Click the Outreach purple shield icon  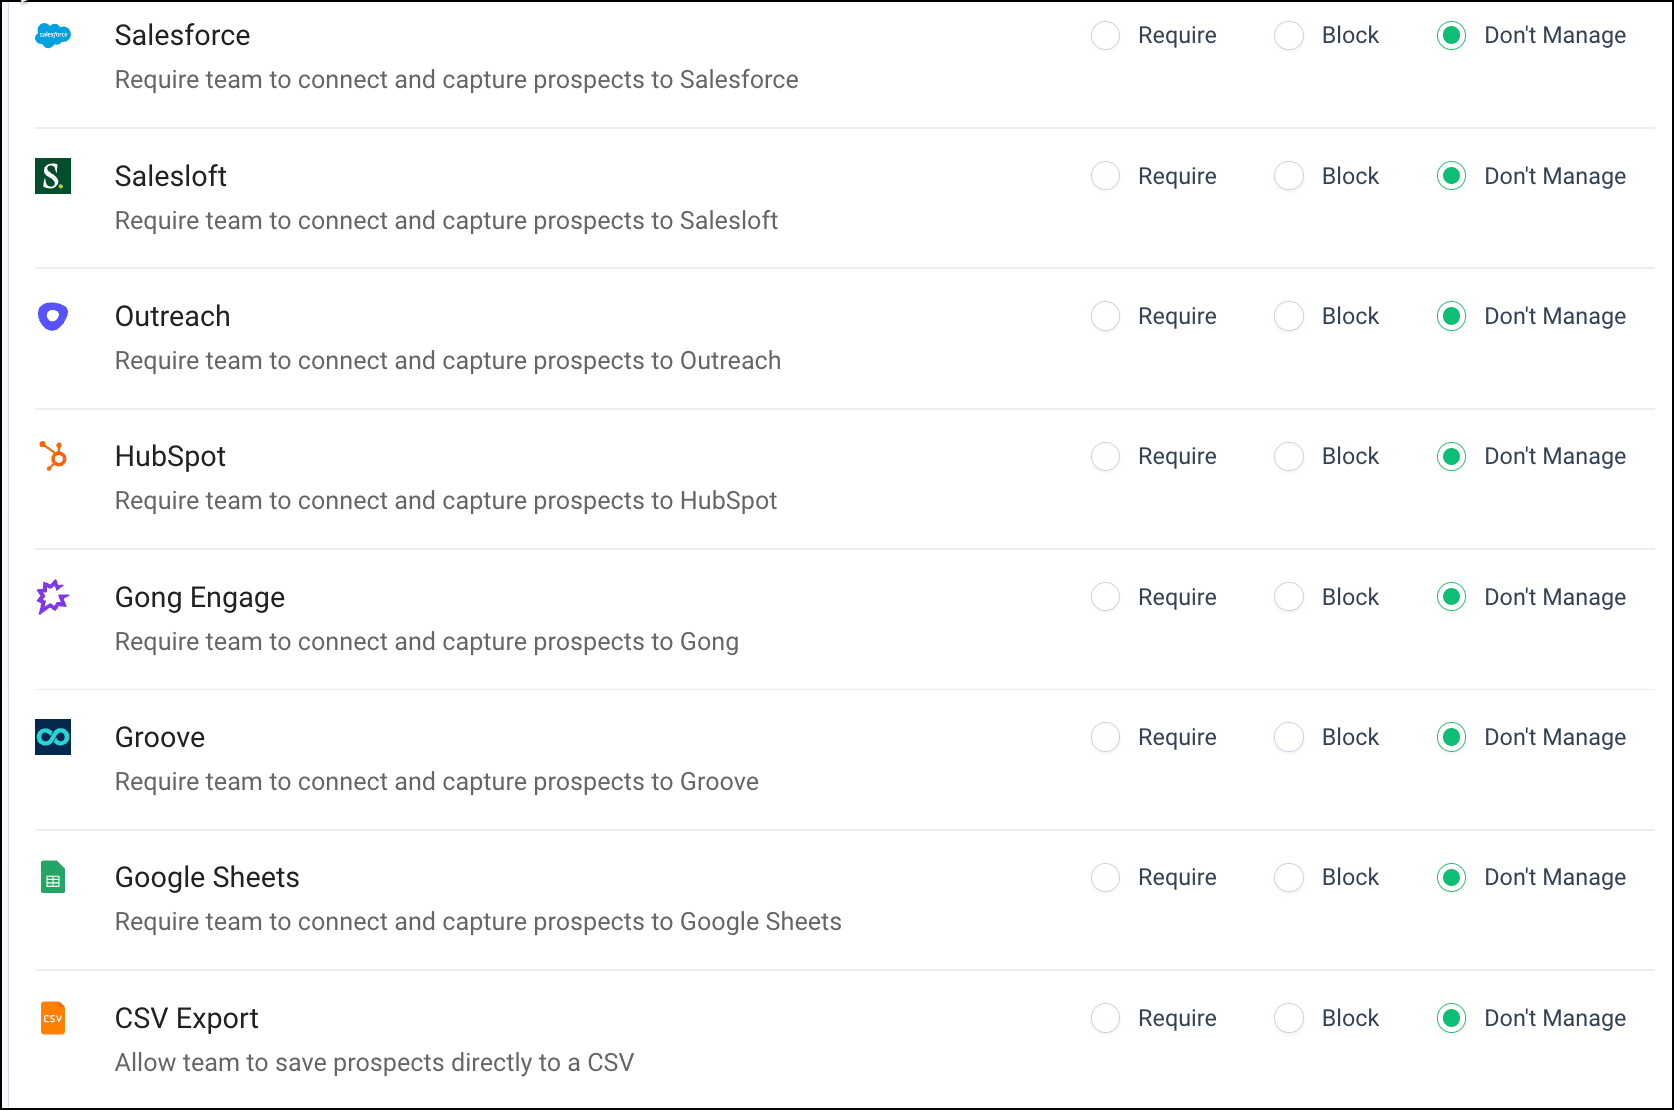pos(53,316)
